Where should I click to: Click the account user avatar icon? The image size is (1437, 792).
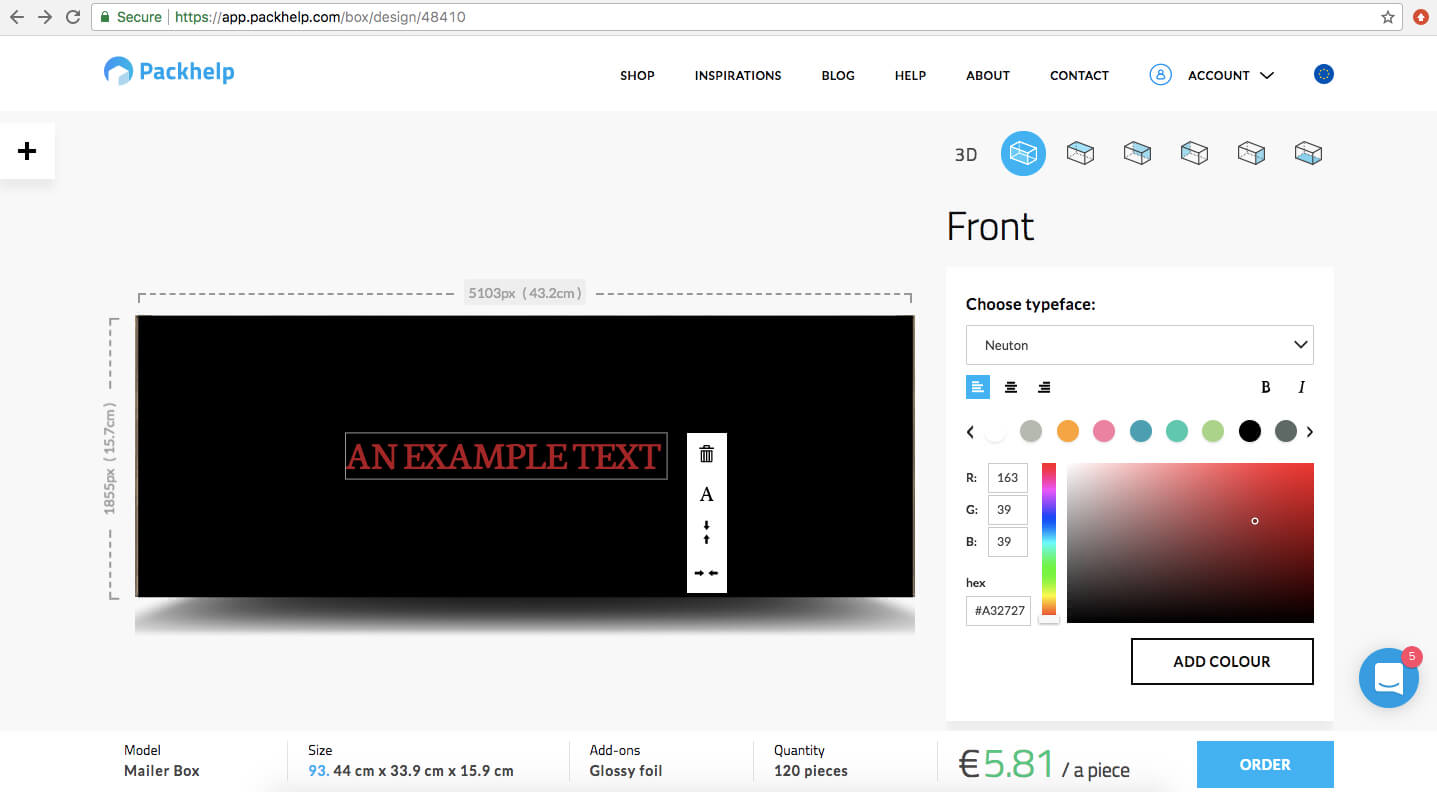1160,74
